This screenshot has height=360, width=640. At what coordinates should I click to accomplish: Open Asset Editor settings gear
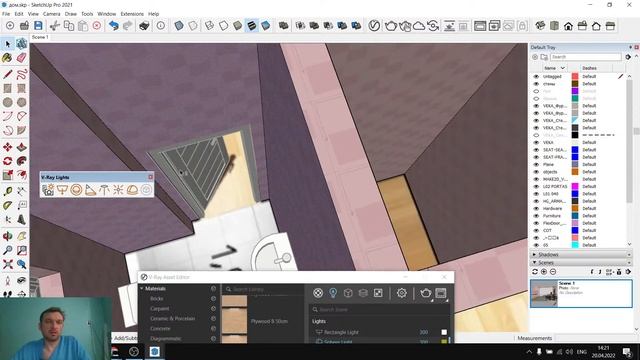(x=402, y=293)
